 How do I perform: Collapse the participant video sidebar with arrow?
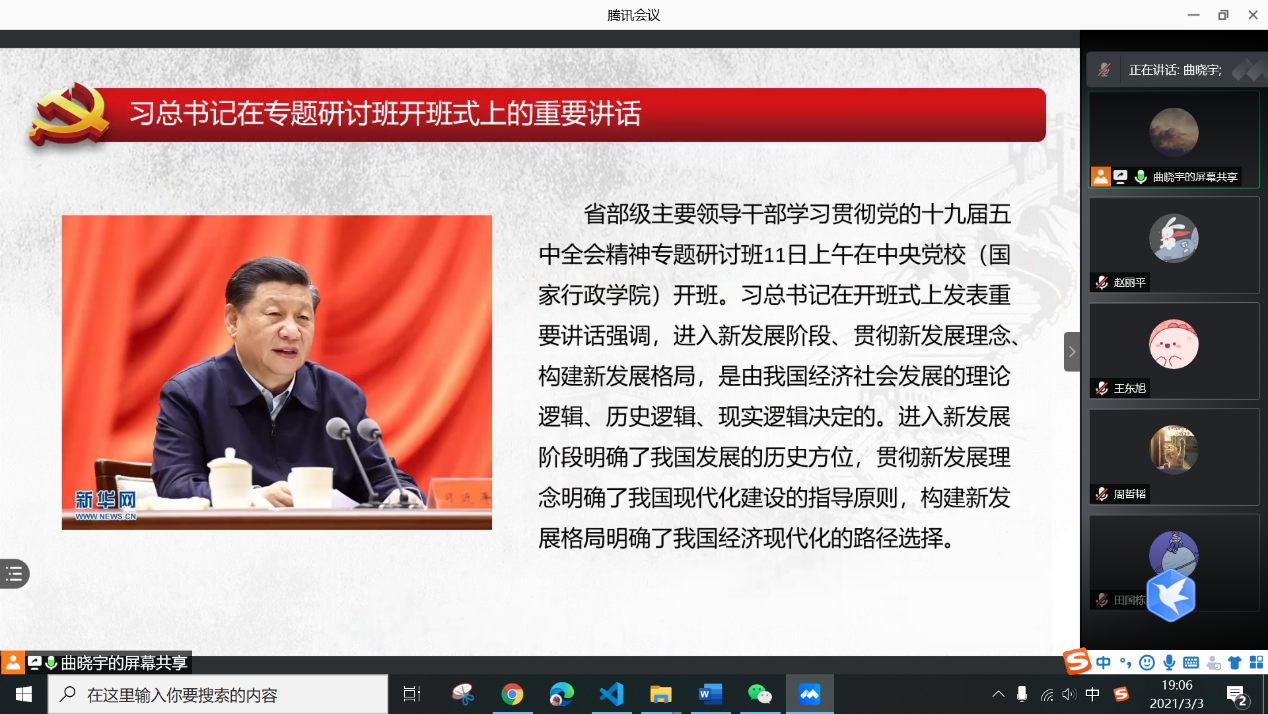pos(1072,352)
